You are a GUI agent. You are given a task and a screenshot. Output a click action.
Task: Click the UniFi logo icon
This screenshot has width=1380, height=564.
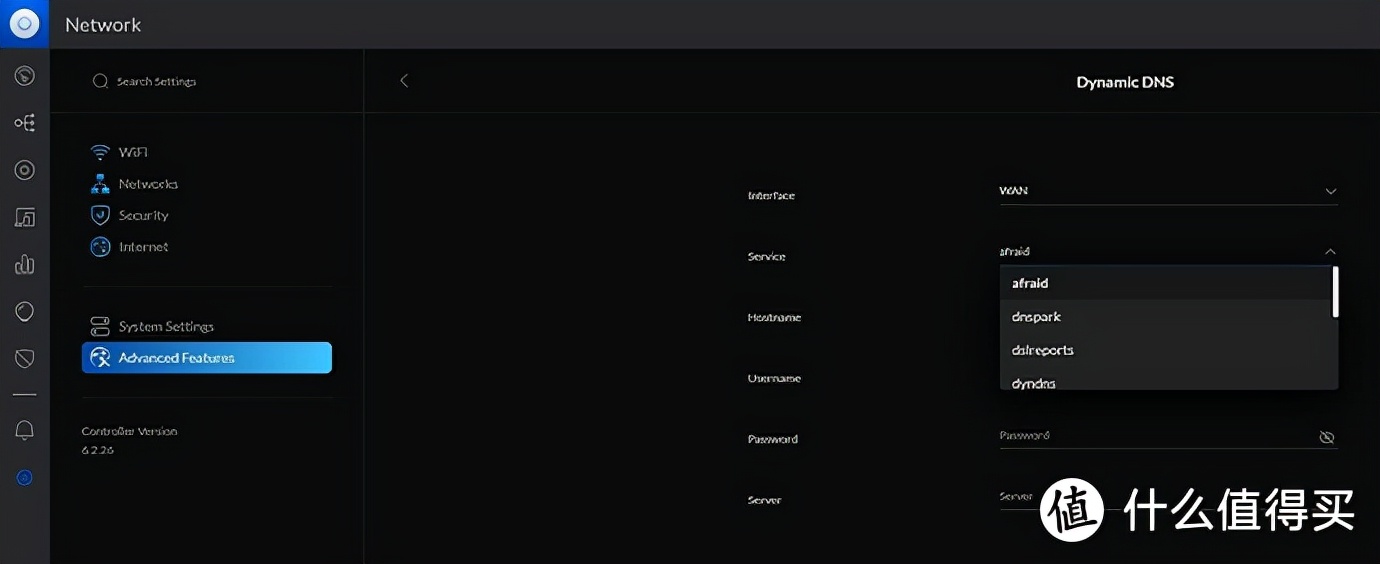coord(24,24)
